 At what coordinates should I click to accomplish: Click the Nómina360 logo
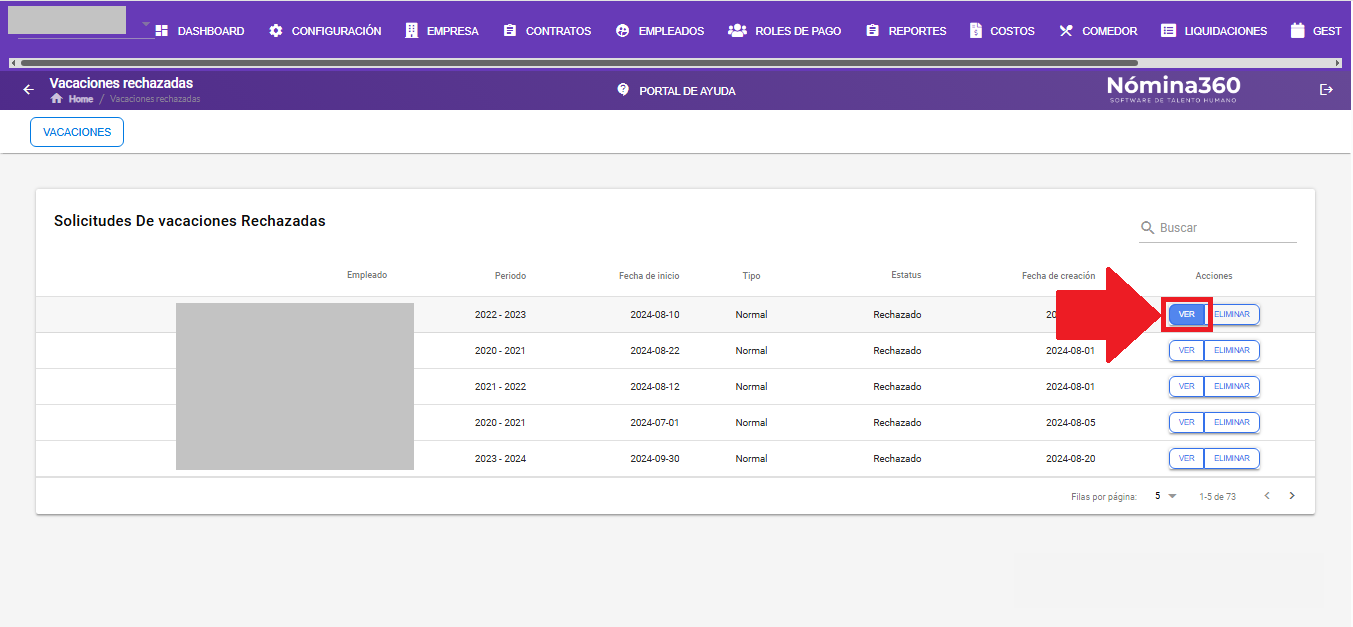coord(1173,88)
